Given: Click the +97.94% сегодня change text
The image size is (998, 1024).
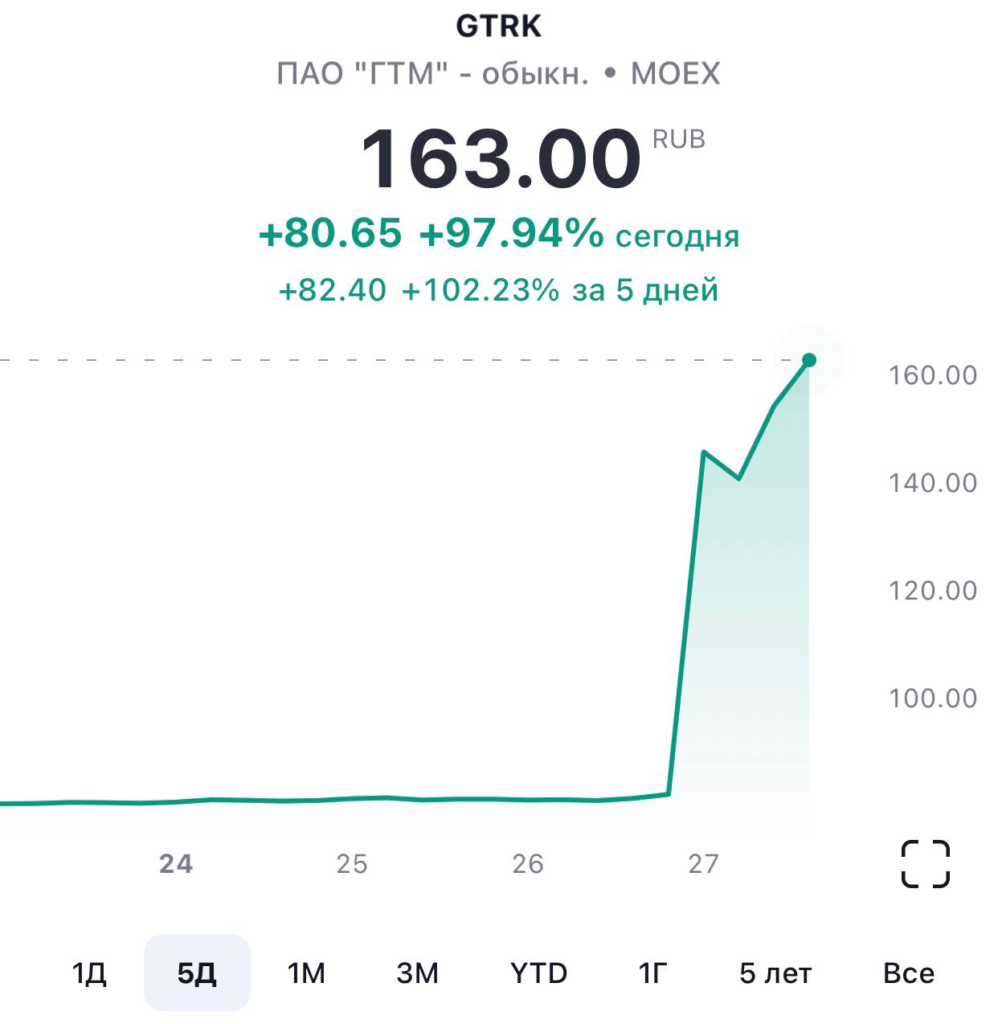Looking at the screenshot, I should 578,235.
